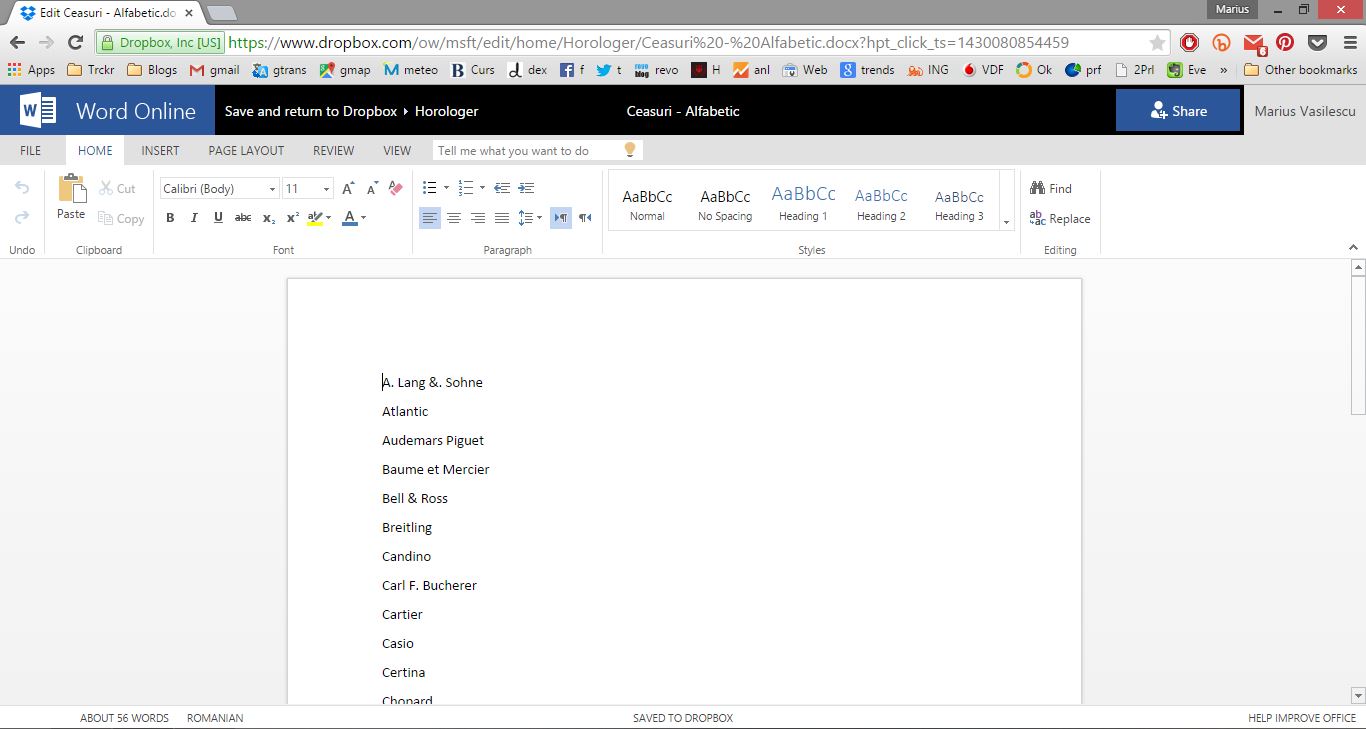The height and width of the screenshot is (729, 1366).
Task: Click the Word Online logo icon
Action: (x=37, y=110)
